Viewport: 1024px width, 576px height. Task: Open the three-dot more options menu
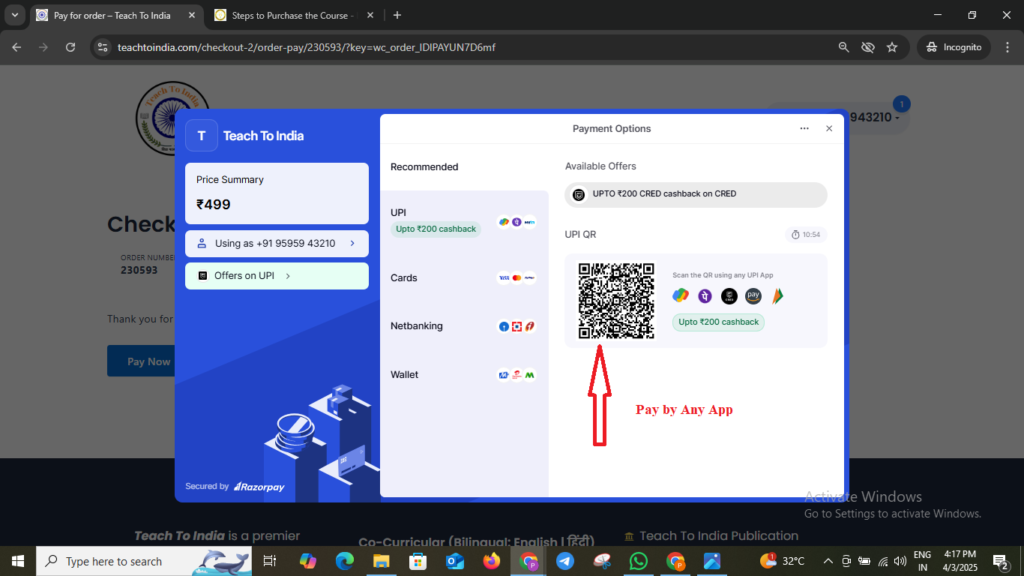click(804, 129)
